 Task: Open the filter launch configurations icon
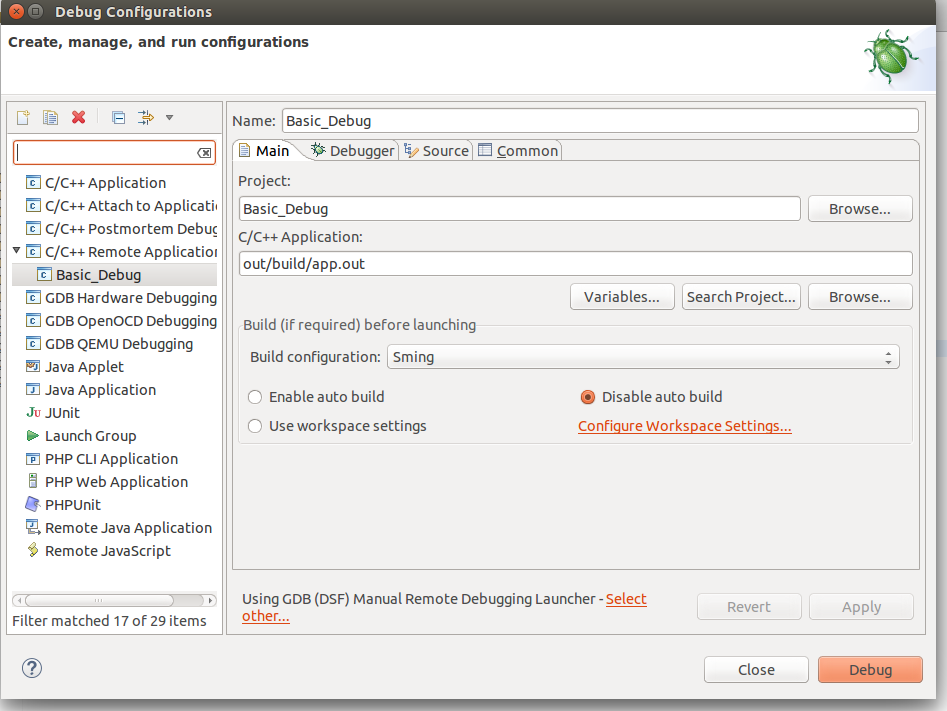146,117
